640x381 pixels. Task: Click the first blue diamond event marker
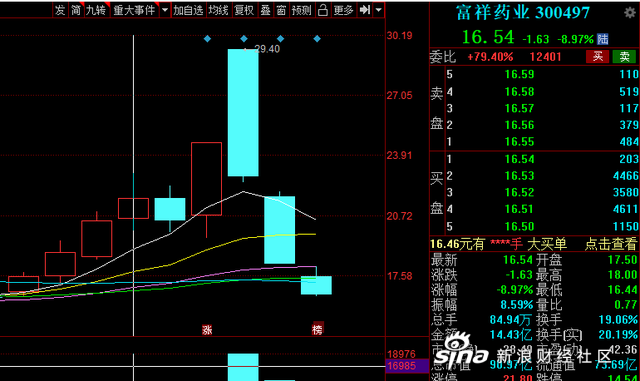point(207,39)
